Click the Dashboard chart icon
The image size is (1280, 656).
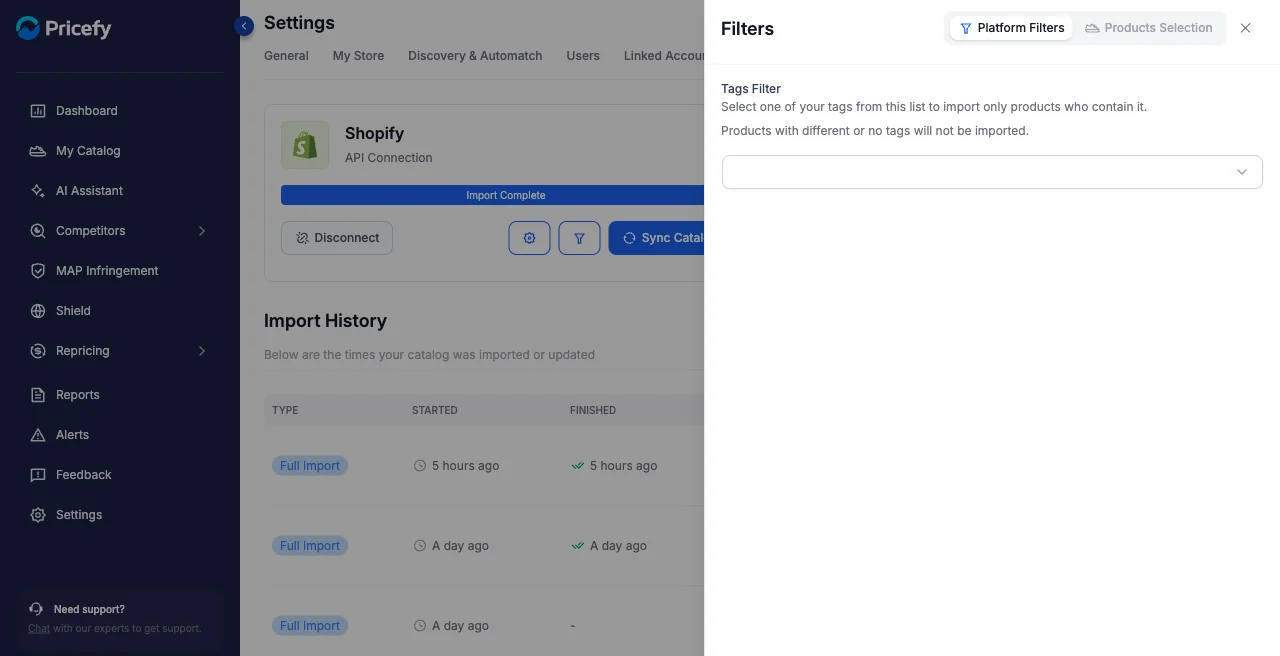coord(38,111)
